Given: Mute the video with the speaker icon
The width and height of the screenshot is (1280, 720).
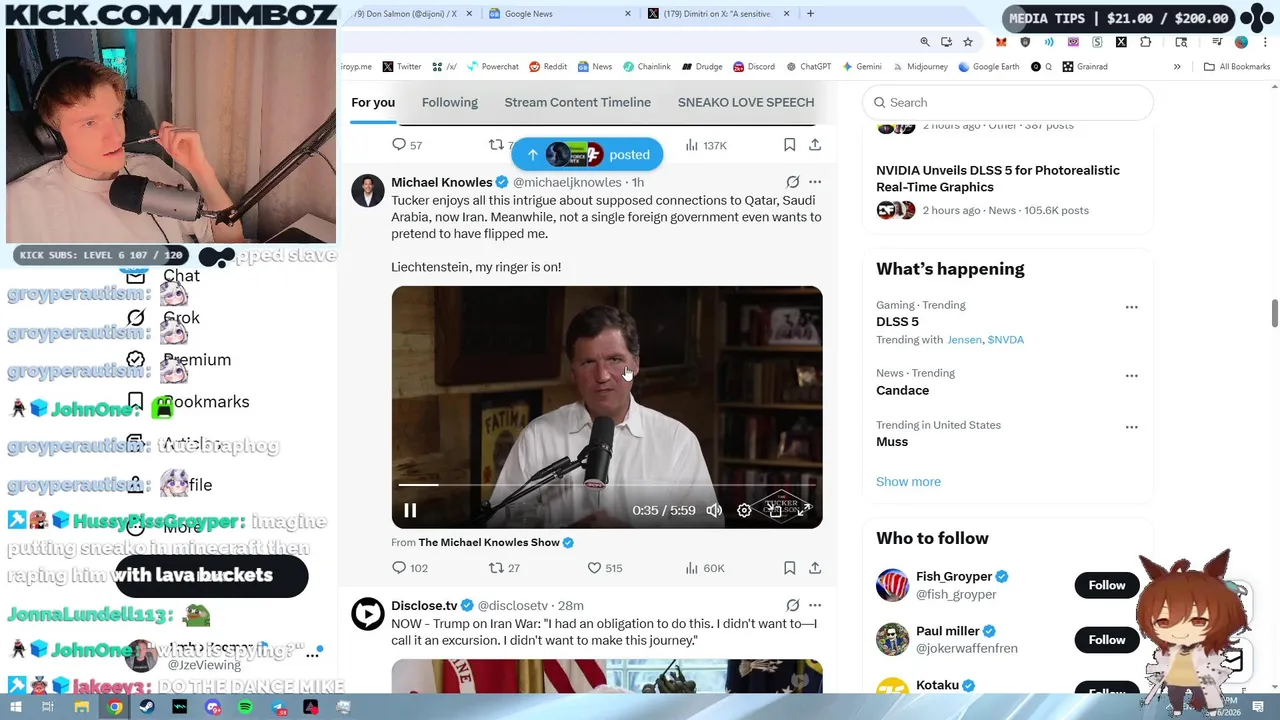Looking at the screenshot, I should (714, 510).
